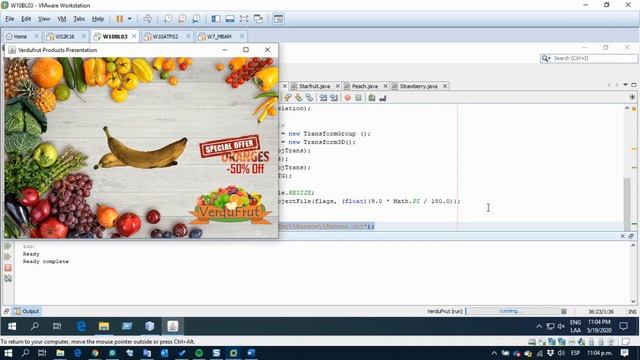Open the VMware Help menu
Viewport: 640px width, 360px height.
click(x=98, y=19)
